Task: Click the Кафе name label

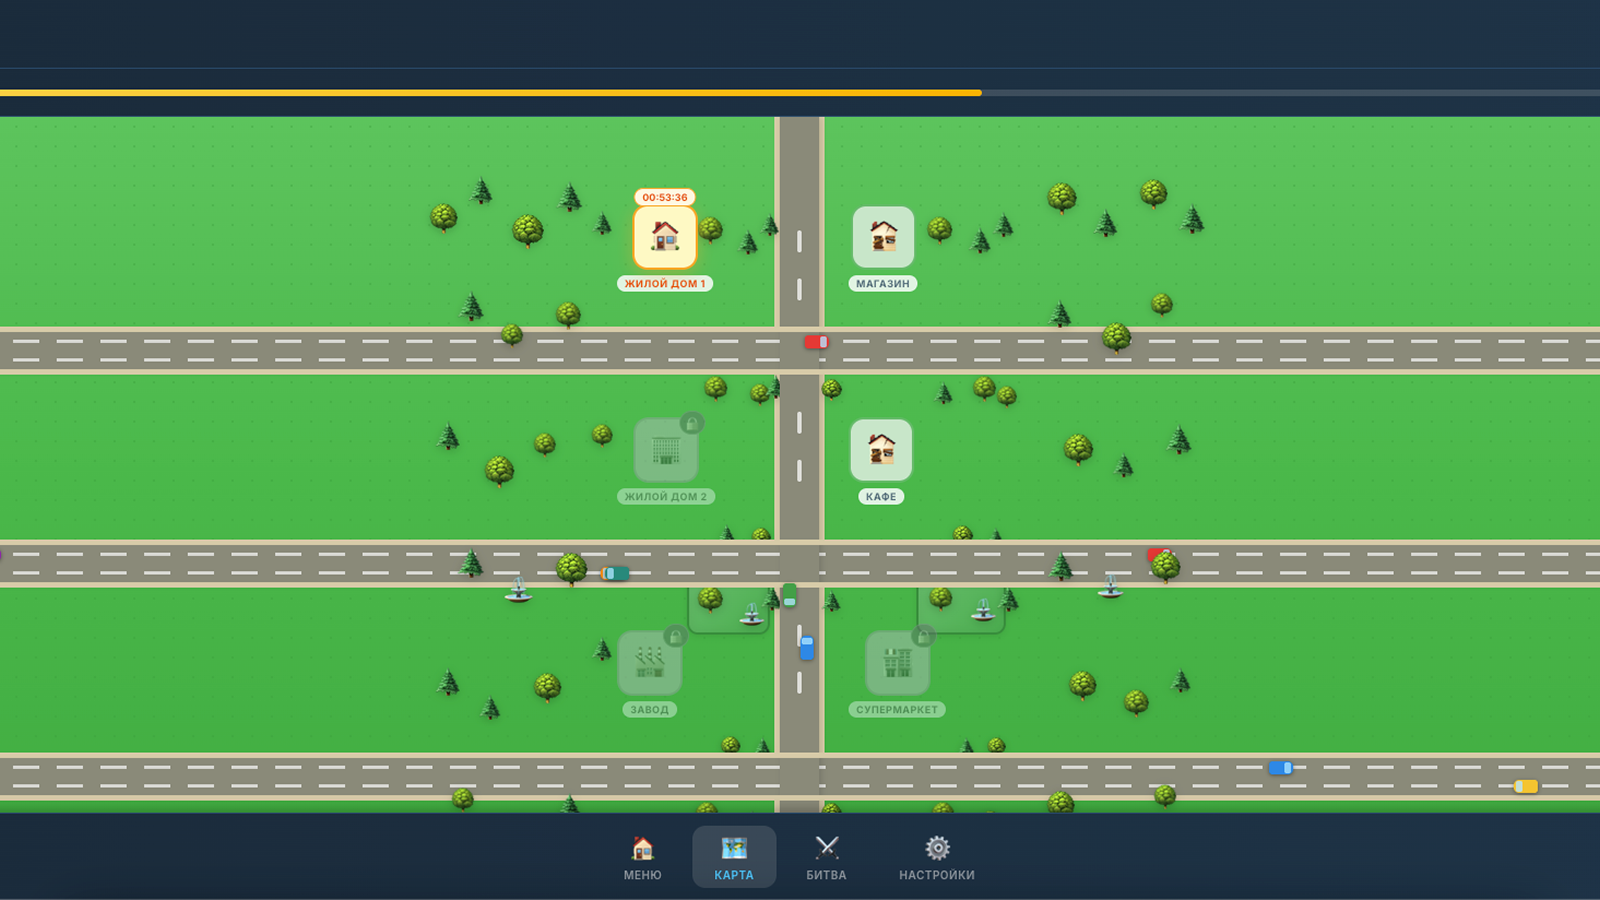Action: point(881,495)
